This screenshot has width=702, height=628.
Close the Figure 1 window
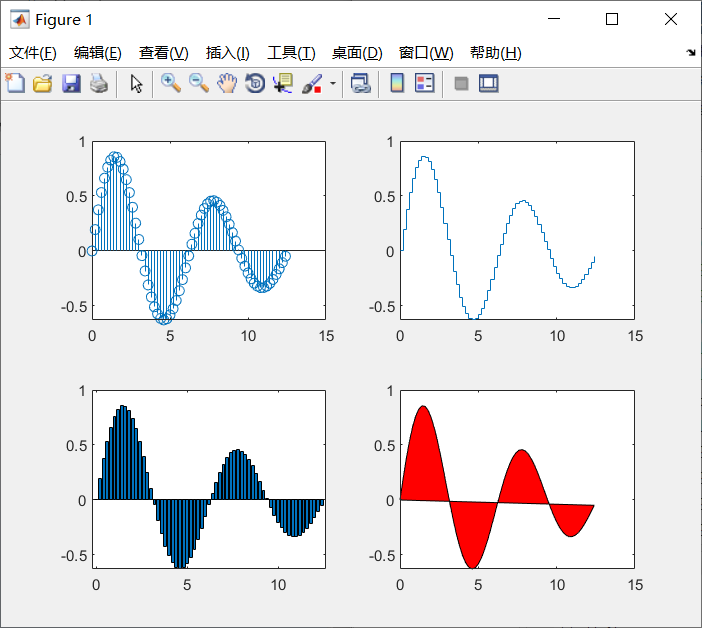pyautogui.click(x=671, y=19)
